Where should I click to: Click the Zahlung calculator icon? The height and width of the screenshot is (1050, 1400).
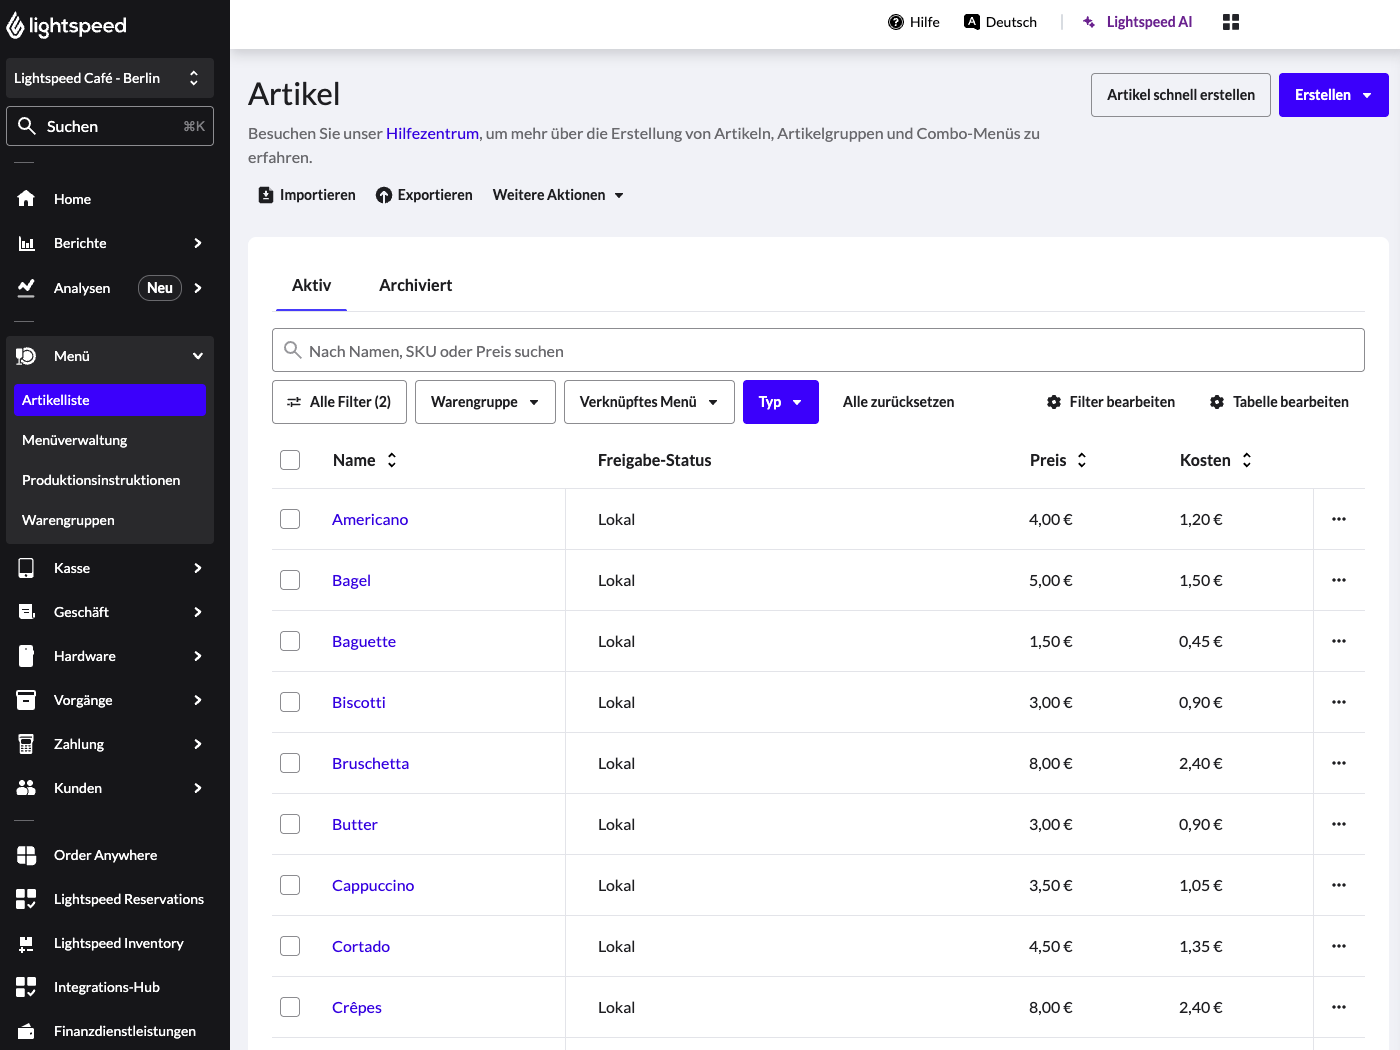pos(26,744)
